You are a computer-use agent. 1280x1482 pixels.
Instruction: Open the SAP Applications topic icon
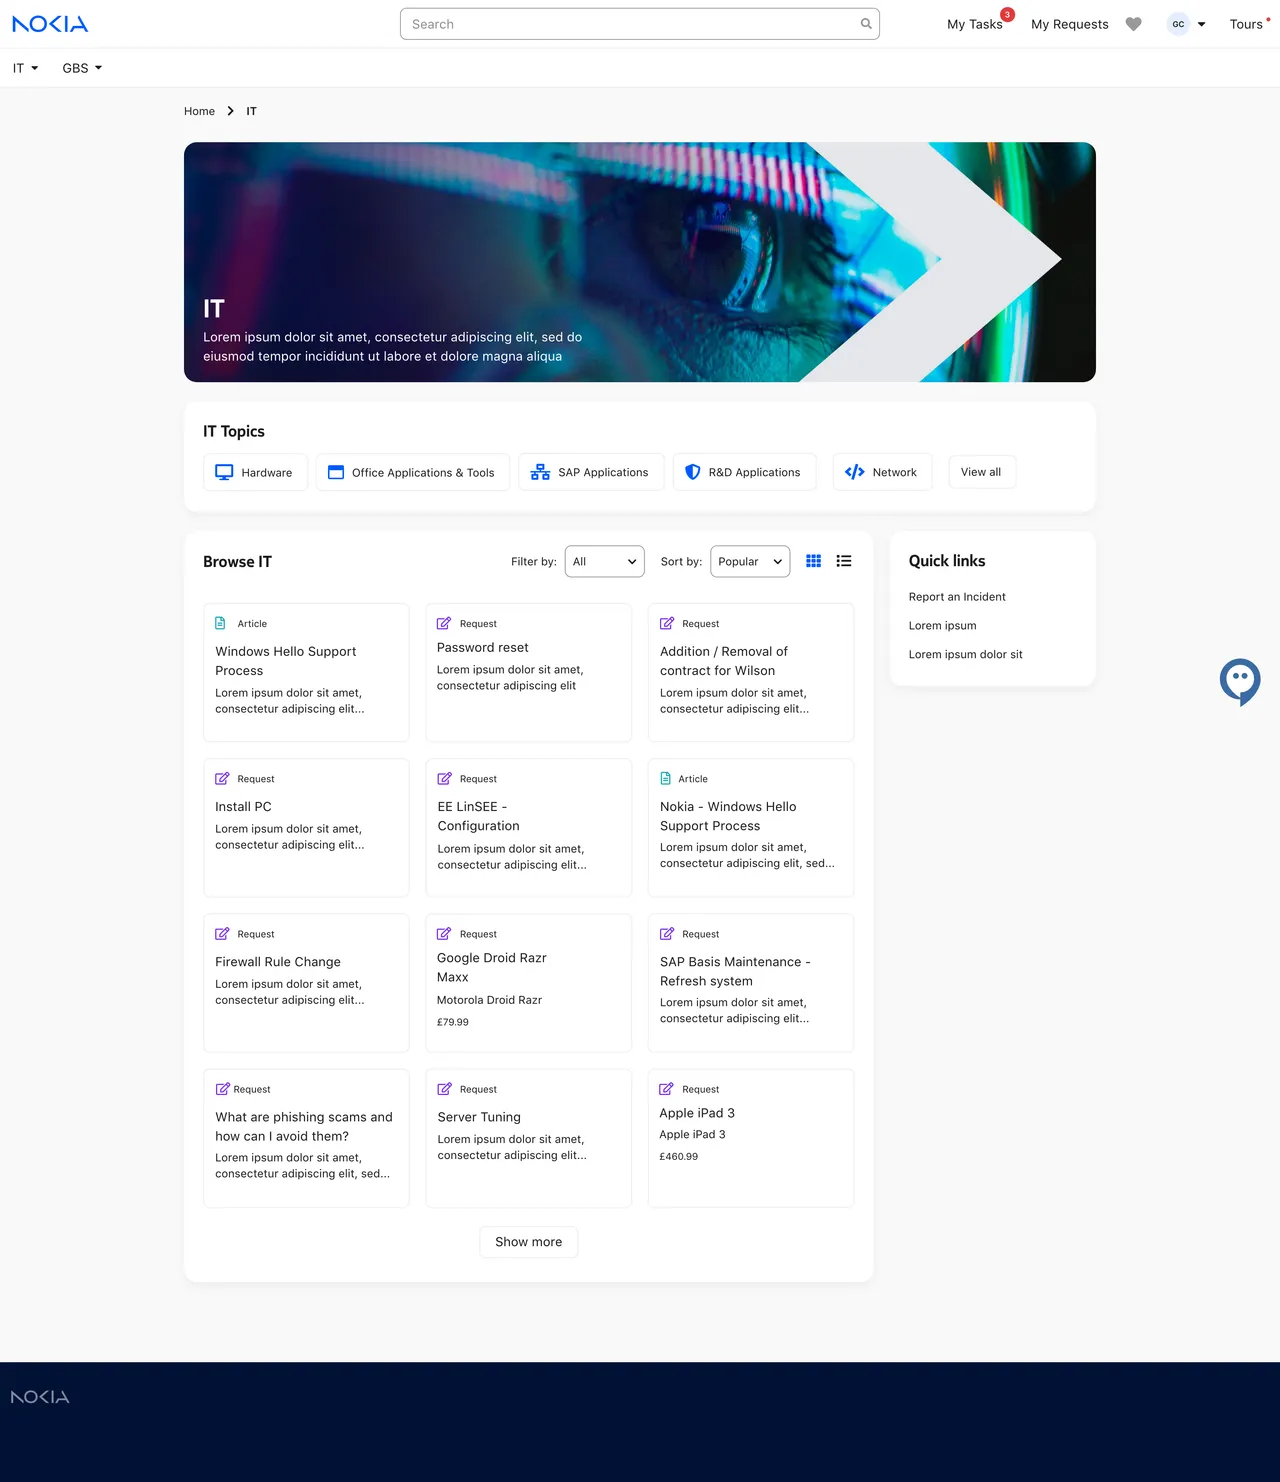(x=539, y=471)
